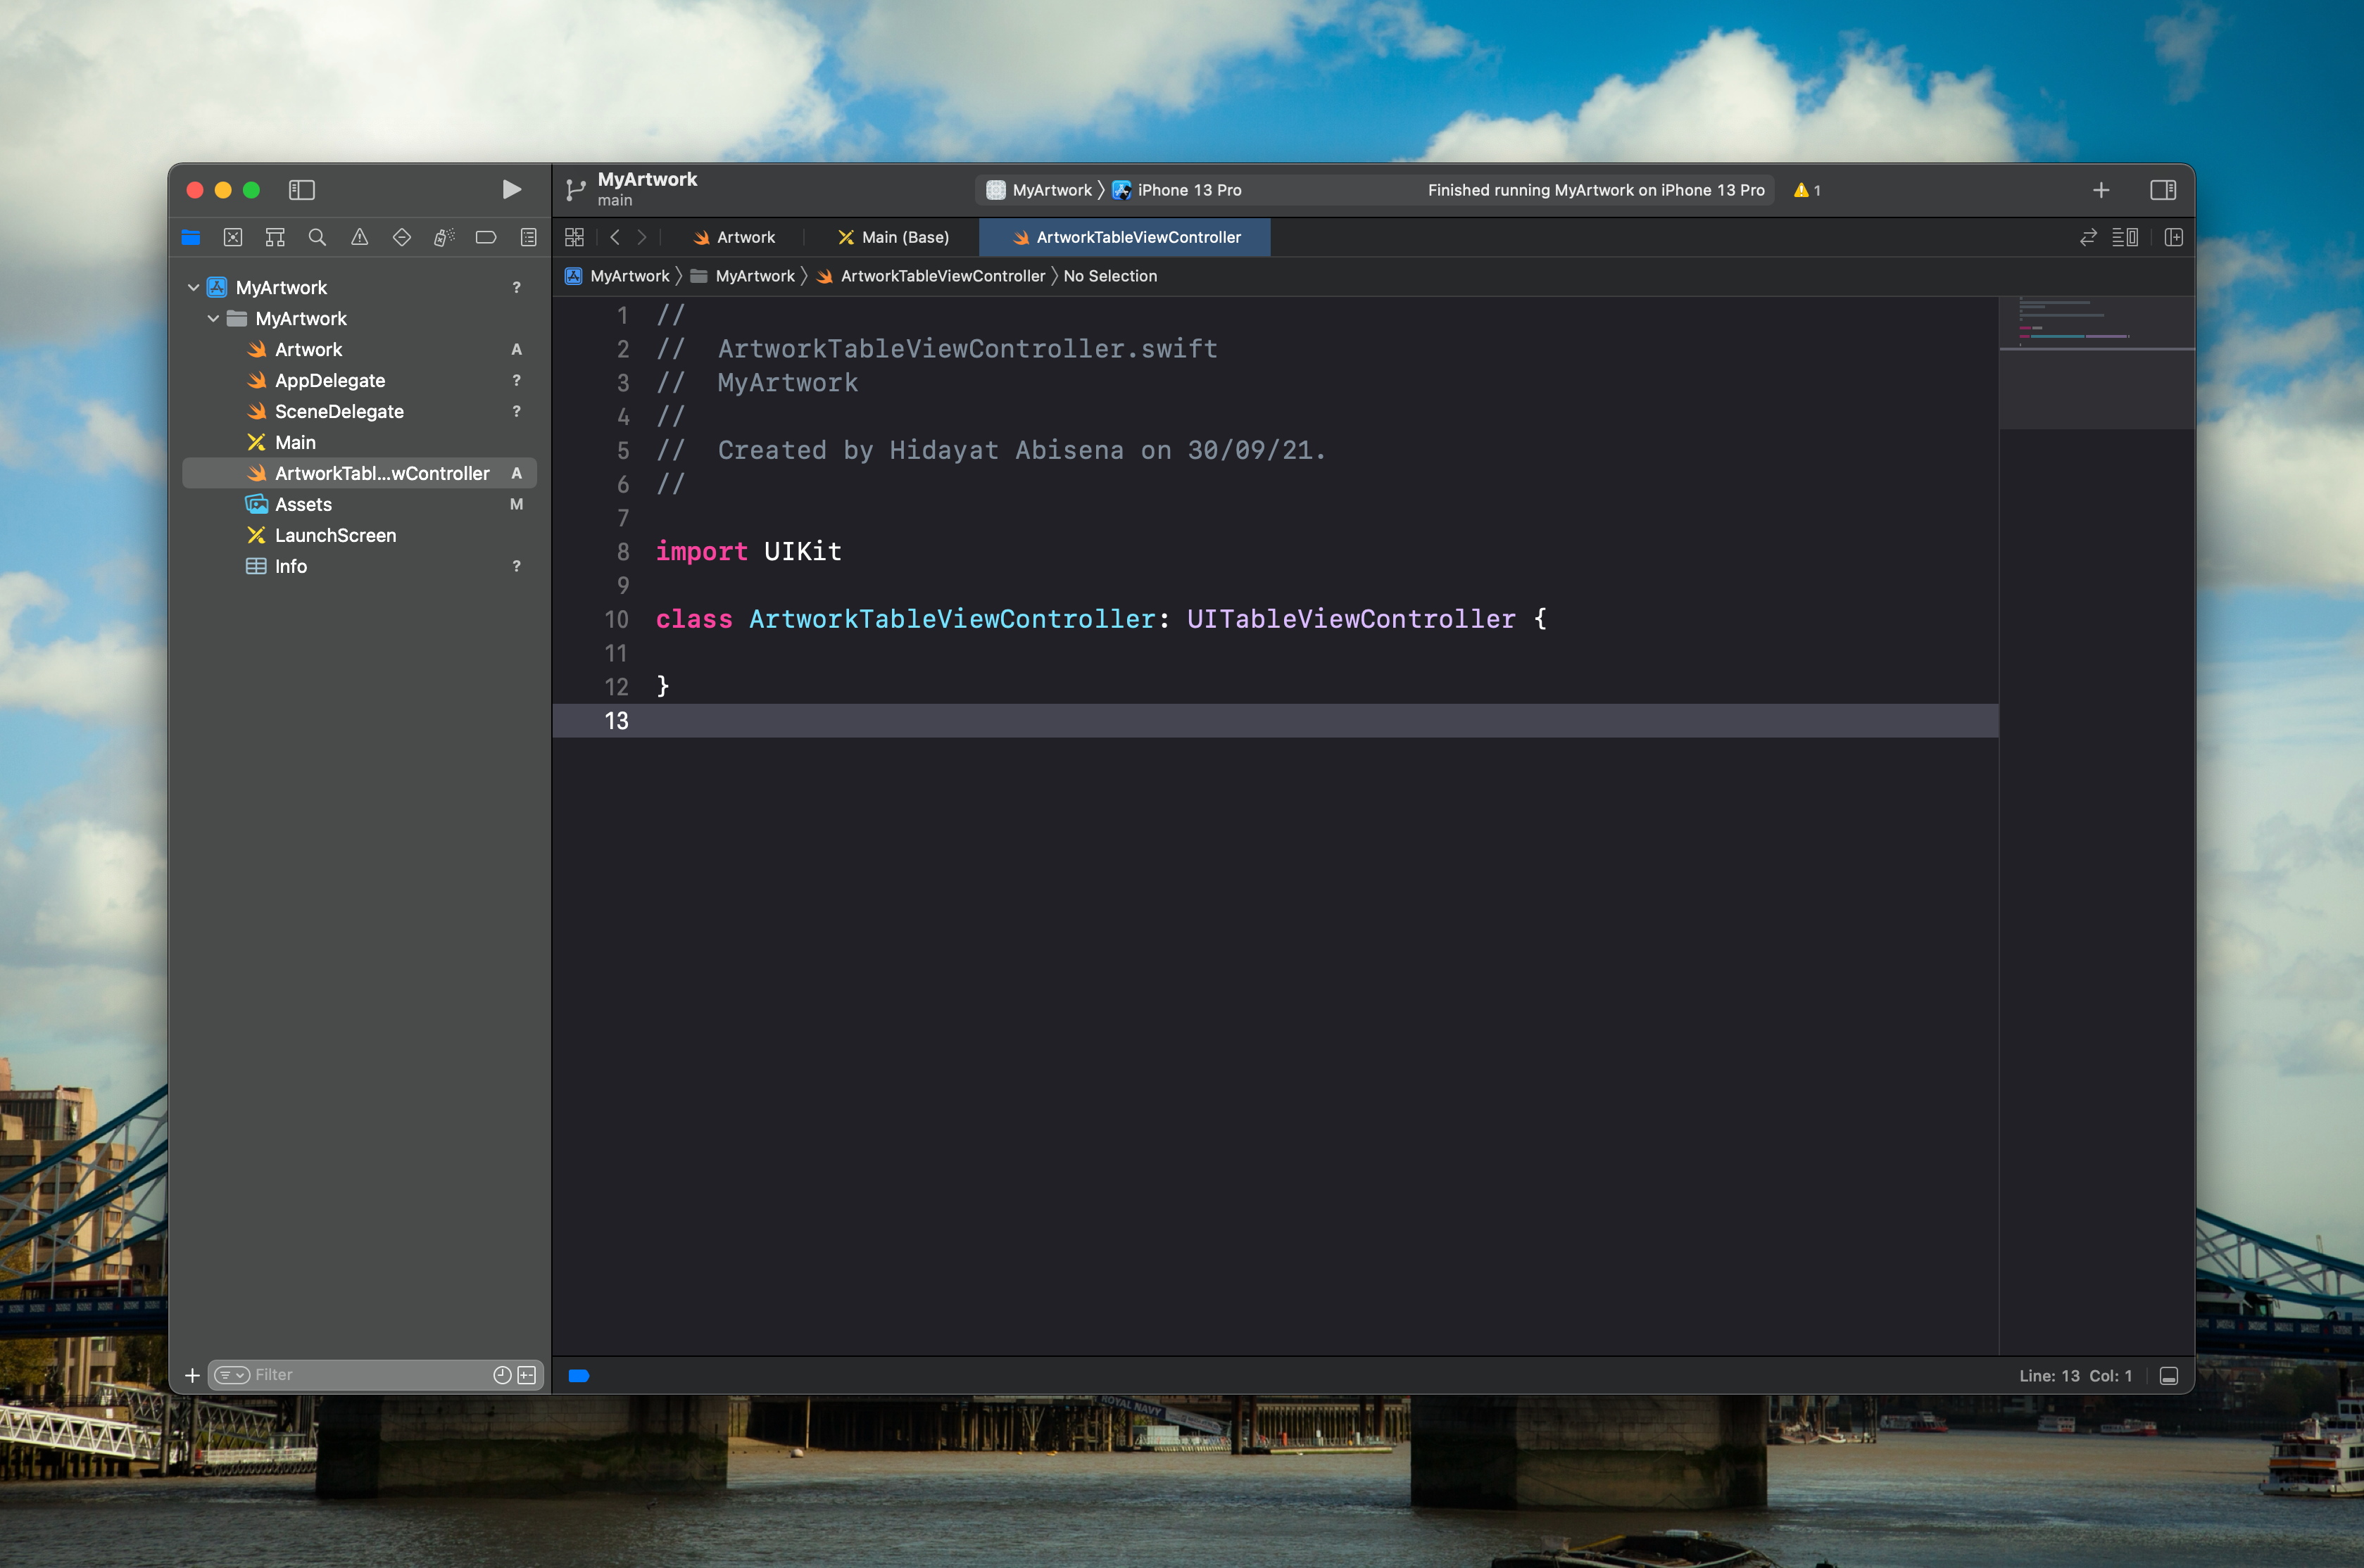Switch to the Main (Base) tab
This screenshot has width=2364, height=1568.
(893, 238)
